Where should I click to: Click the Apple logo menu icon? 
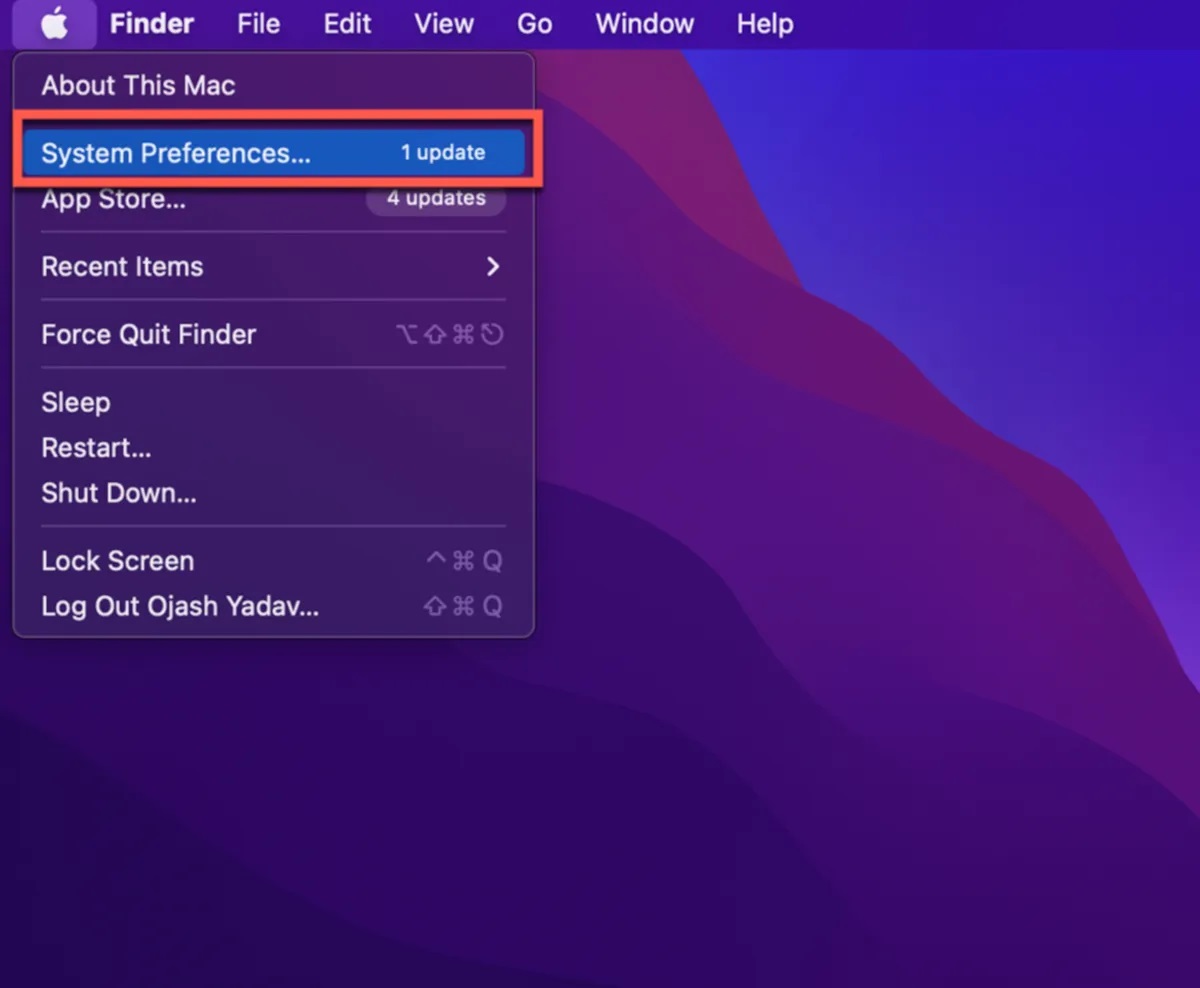54,23
